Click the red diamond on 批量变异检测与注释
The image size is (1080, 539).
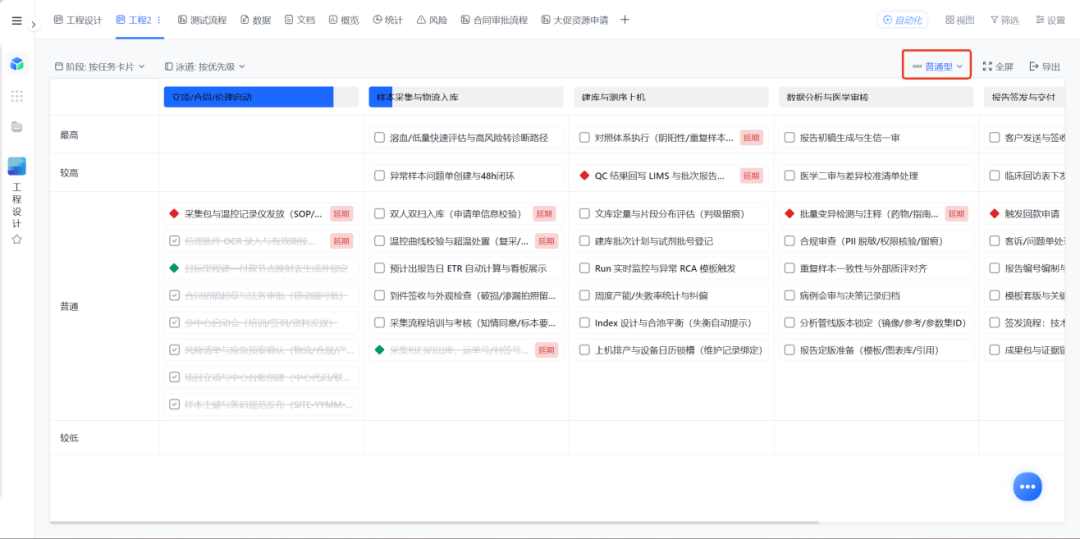[x=789, y=213]
